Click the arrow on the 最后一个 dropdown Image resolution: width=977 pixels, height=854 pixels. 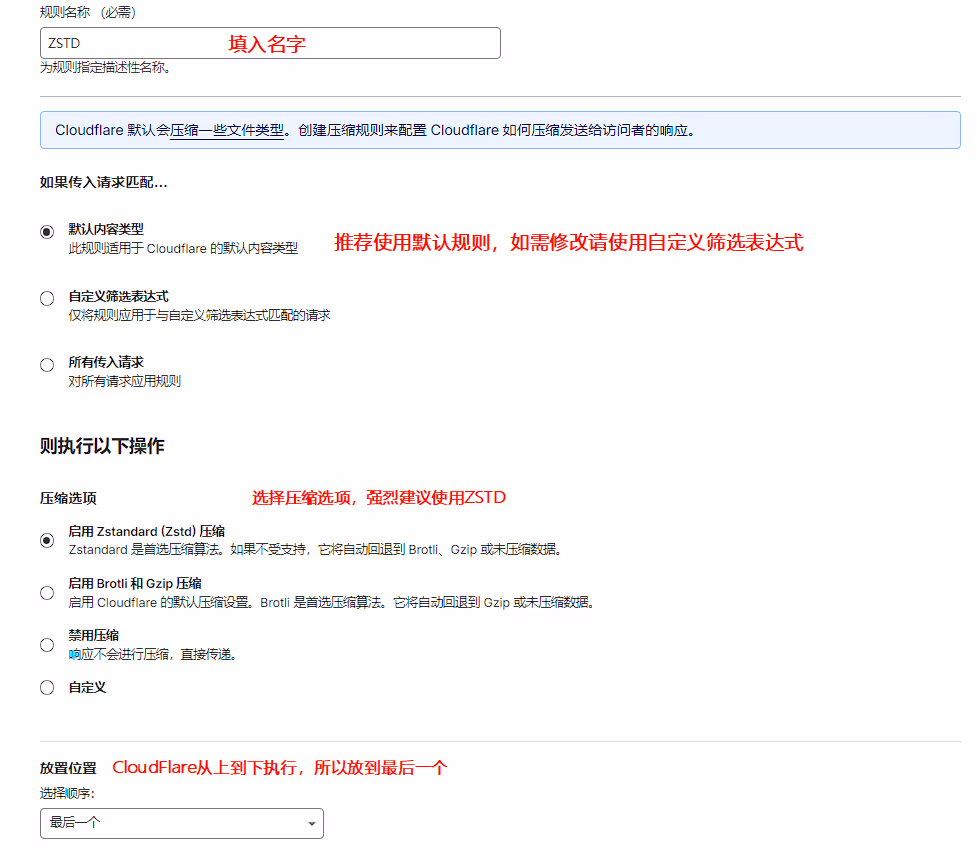[312, 824]
